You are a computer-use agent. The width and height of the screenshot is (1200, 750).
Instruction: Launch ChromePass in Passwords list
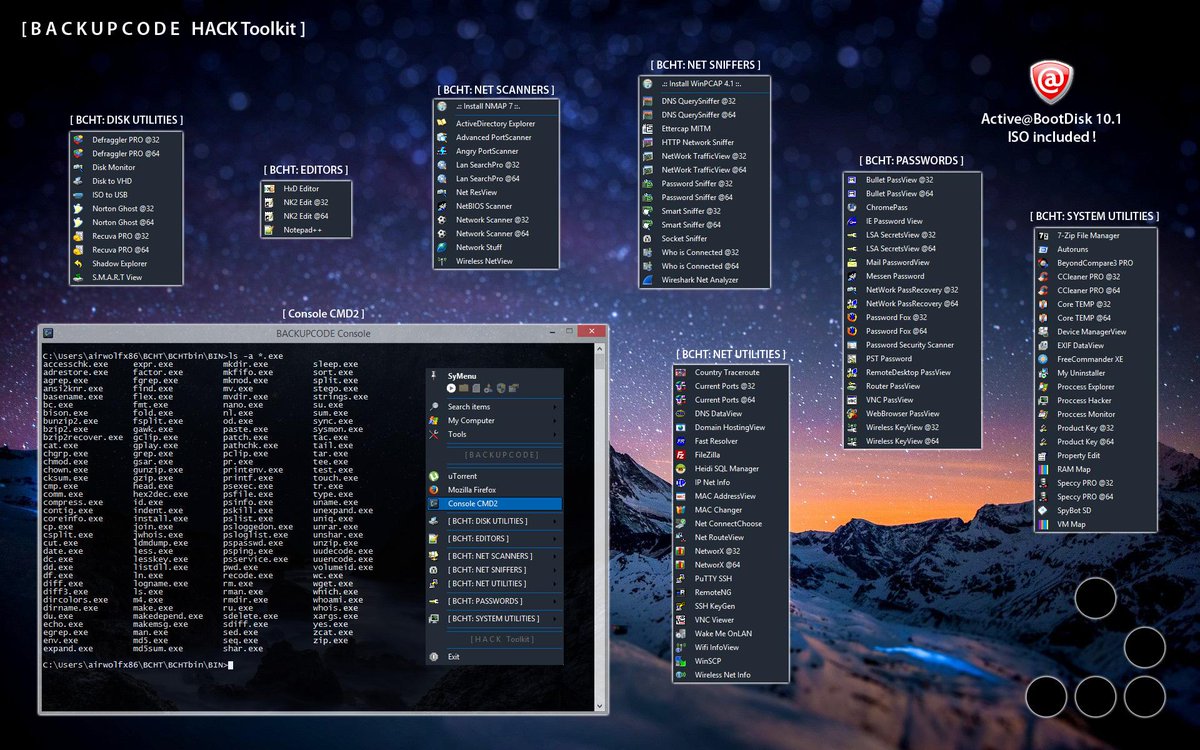click(912, 207)
